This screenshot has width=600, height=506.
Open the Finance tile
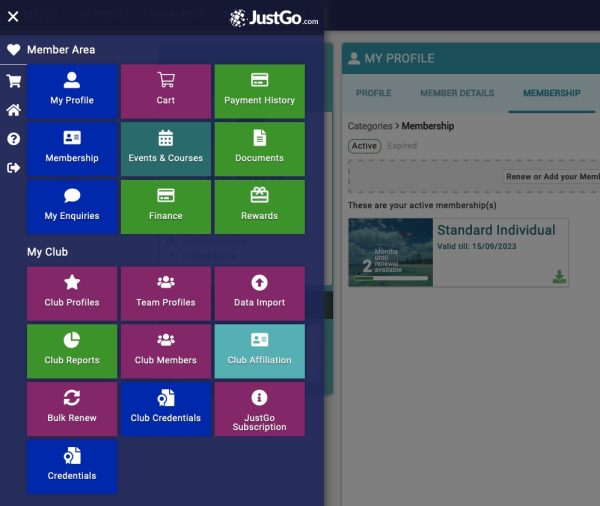166,207
